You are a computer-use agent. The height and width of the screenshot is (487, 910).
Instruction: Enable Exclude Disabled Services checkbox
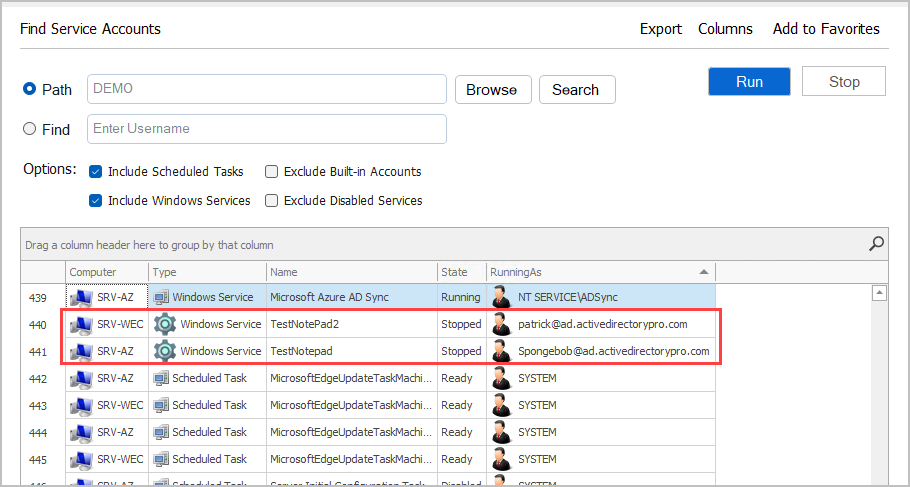(x=271, y=201)
